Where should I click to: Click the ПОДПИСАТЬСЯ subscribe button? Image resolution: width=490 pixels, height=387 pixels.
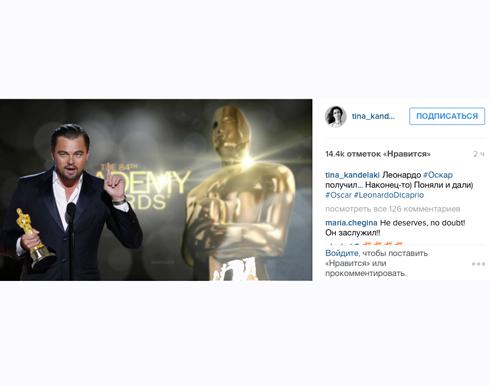[x=447, y=116]
